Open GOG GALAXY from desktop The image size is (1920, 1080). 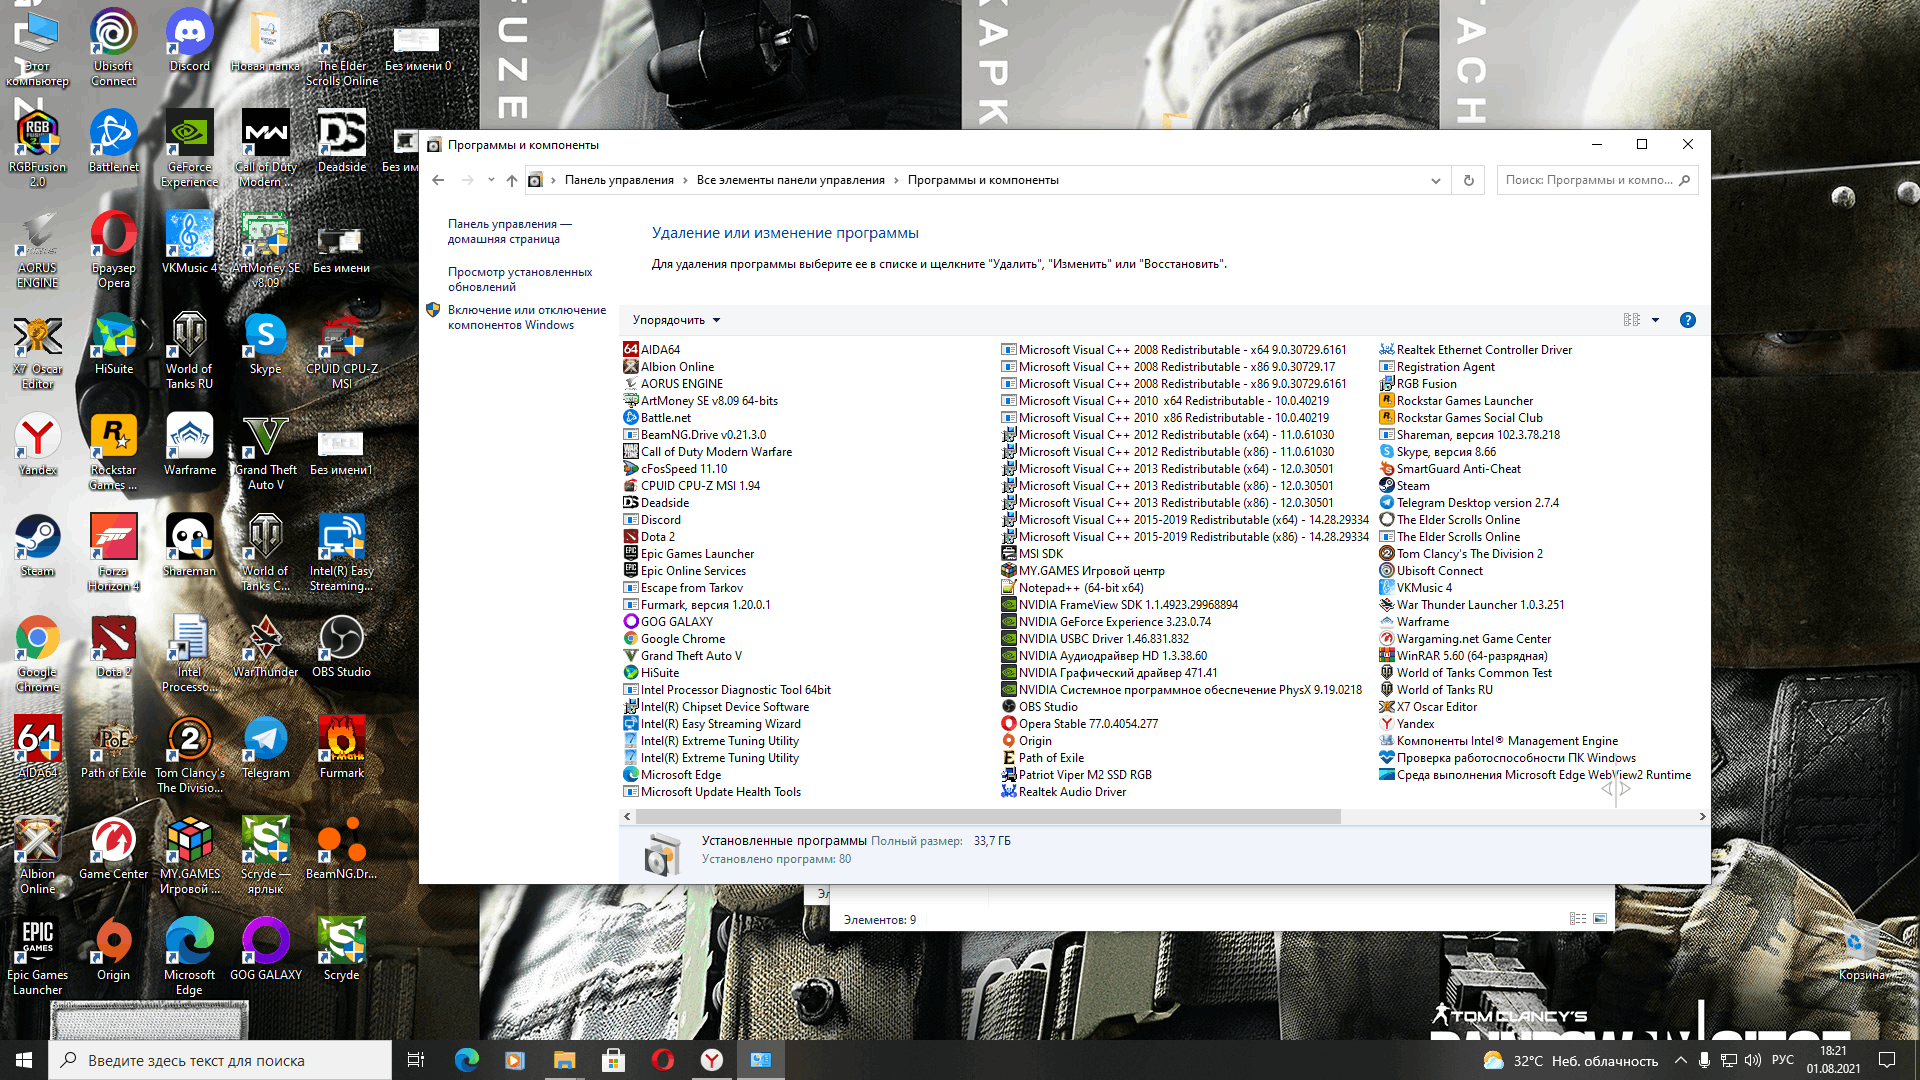(x=264, y=943)
